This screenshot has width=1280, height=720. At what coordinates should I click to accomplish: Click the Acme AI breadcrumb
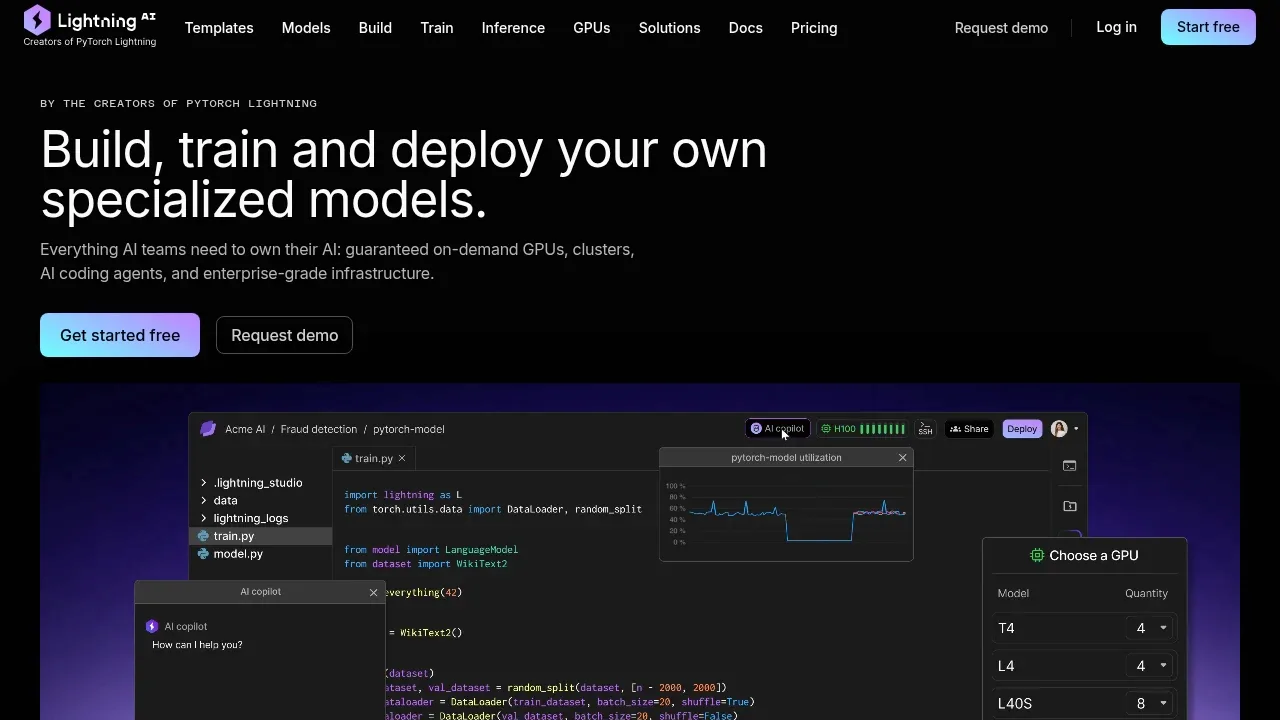(245, 429)
